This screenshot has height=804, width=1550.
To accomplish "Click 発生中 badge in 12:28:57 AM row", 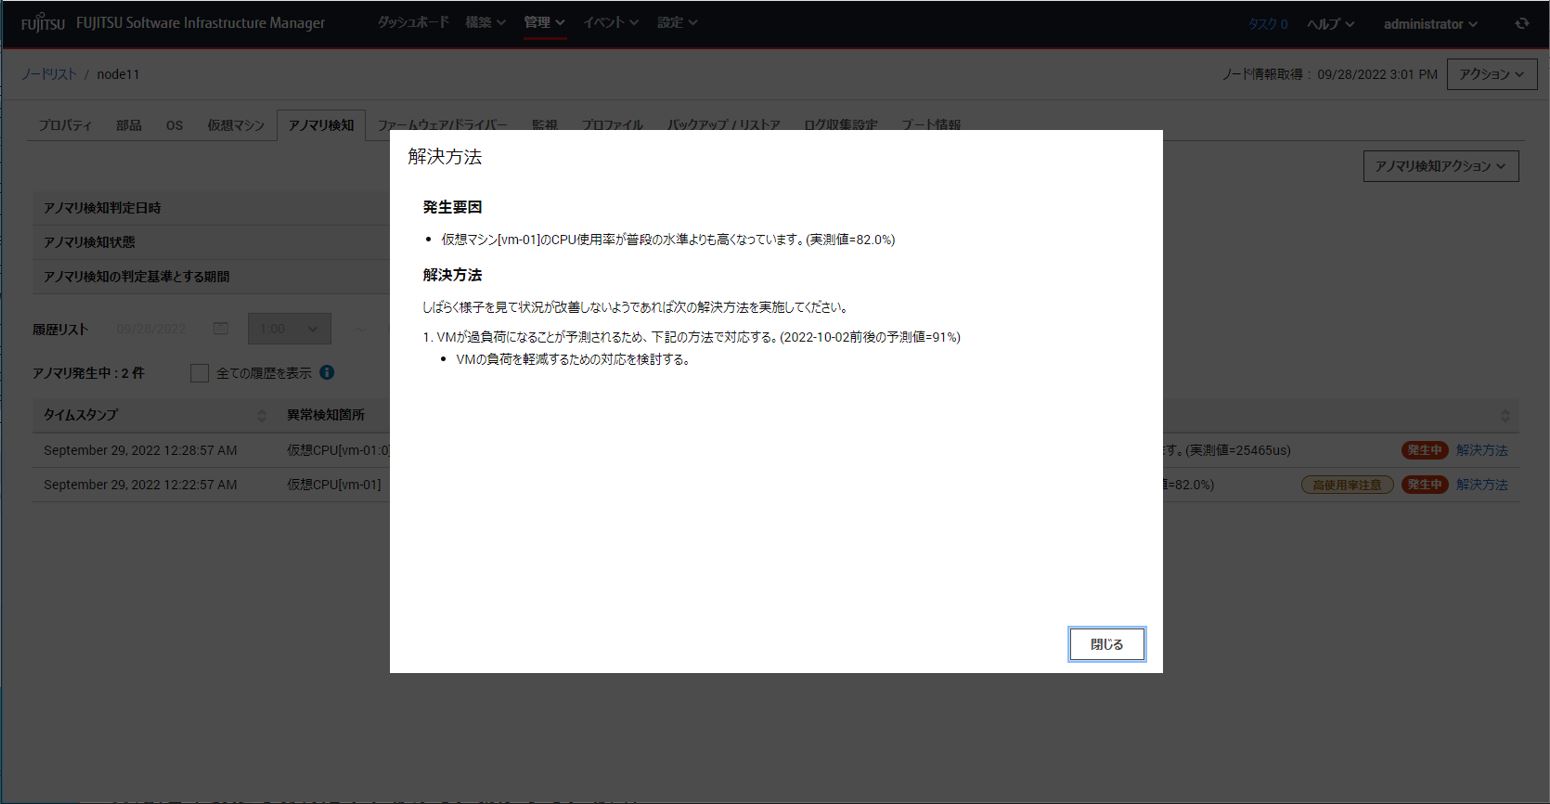I will pos(1425,450).
